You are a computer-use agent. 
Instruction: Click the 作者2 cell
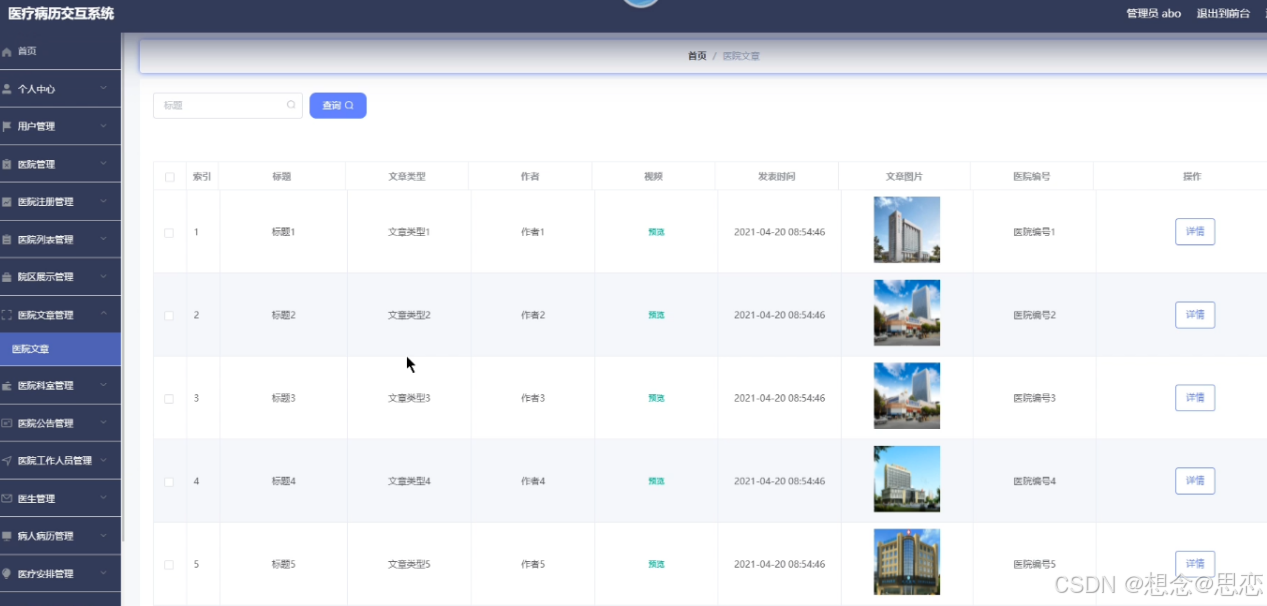pos(533,315)
